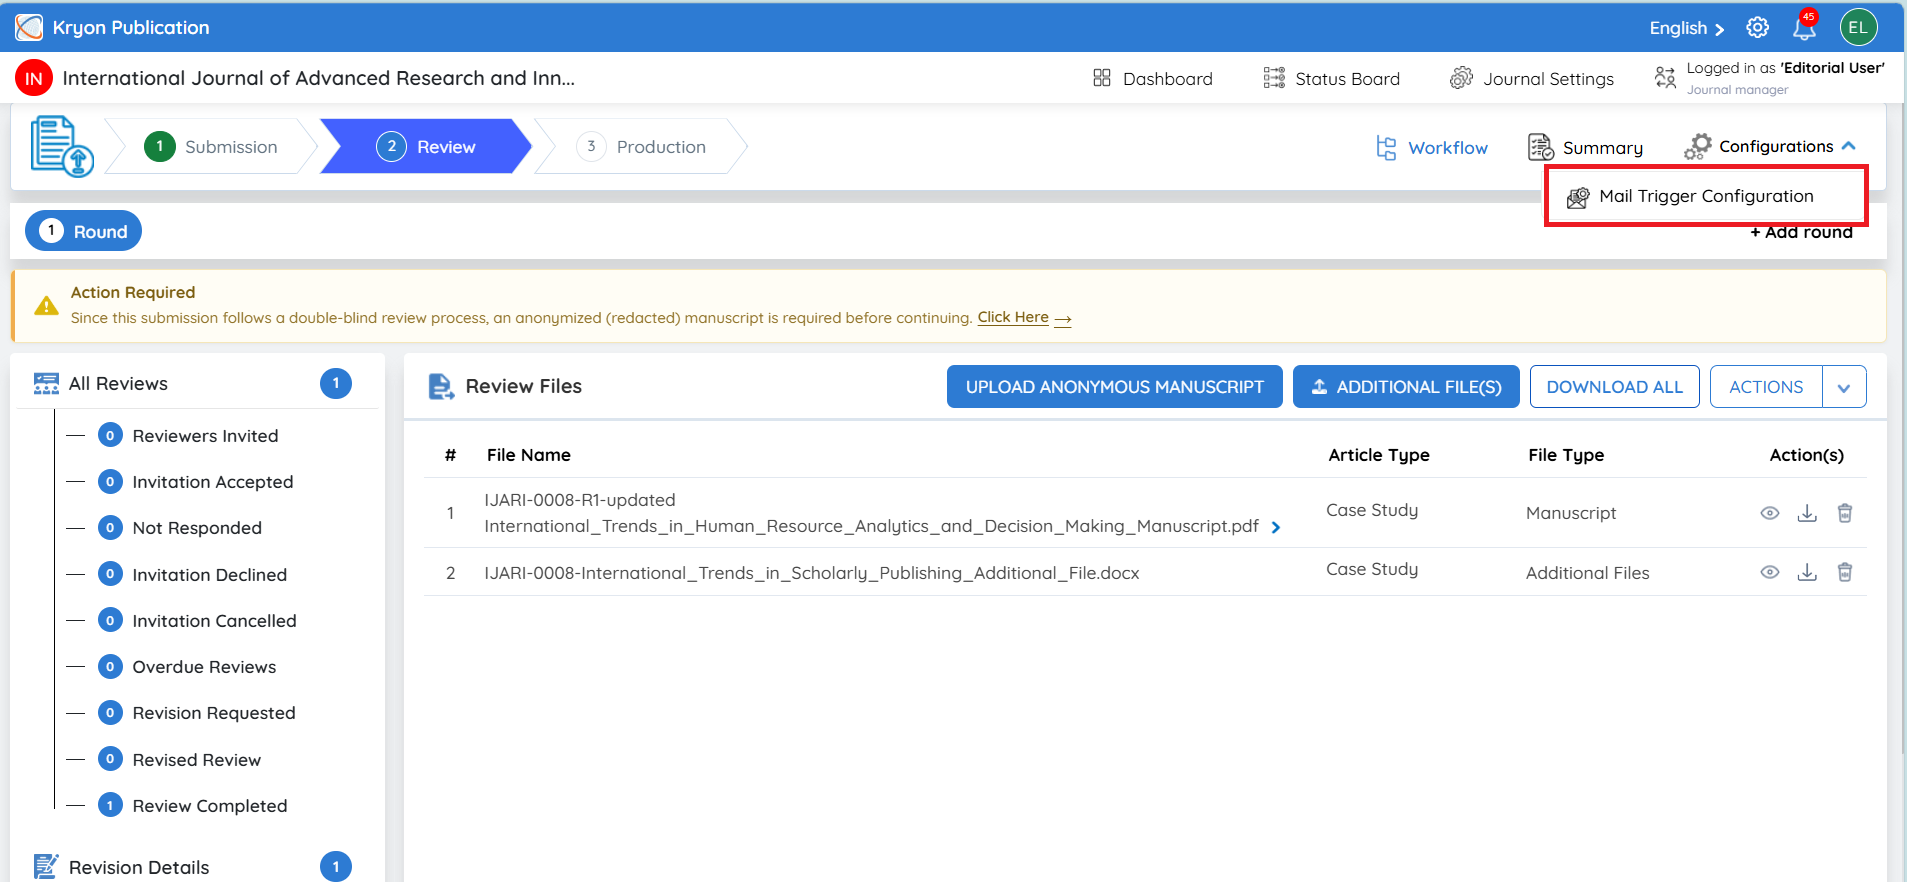Download the Additional_File.docx row file
This screenshot has width=1907, height=882.
point(1807,572)
